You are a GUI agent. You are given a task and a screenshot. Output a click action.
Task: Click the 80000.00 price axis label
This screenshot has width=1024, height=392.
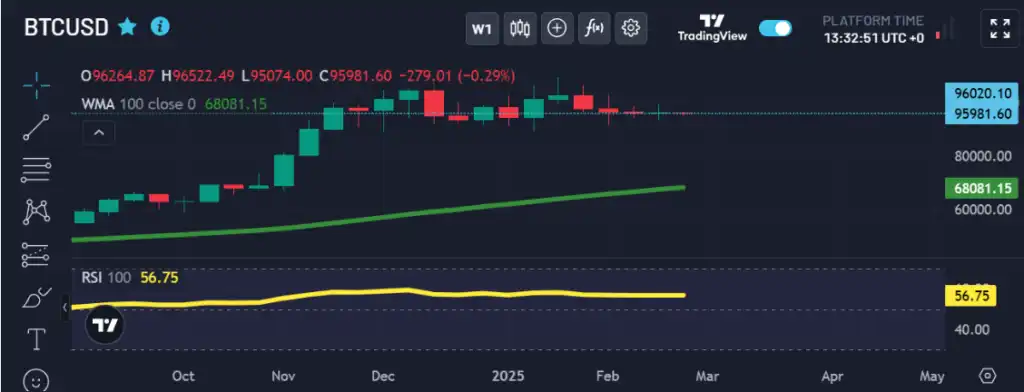[x=982, y=156]
